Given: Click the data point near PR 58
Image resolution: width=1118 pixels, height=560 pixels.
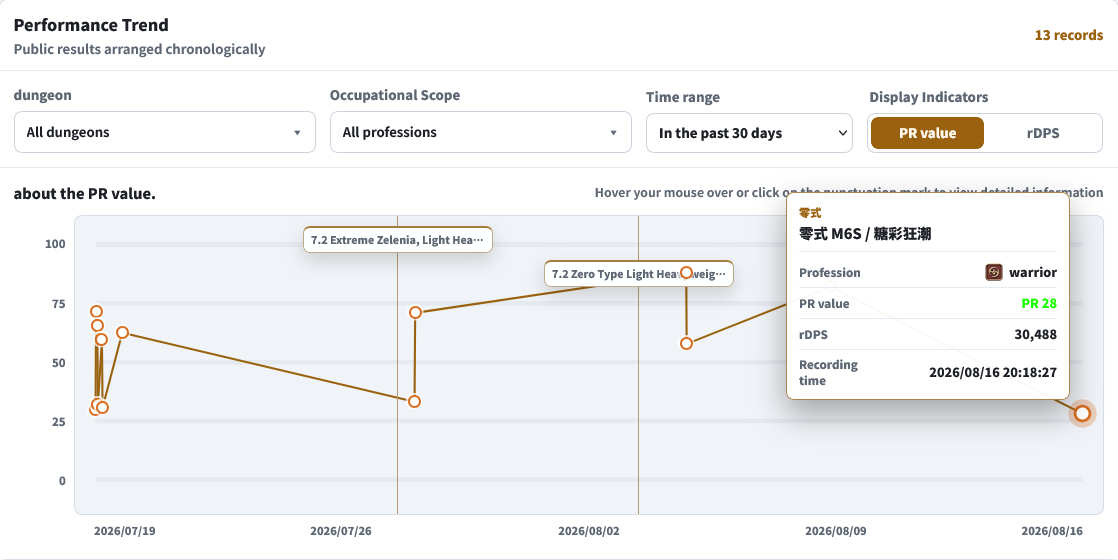Looking at the screenshot, I should tap(686, 343).
